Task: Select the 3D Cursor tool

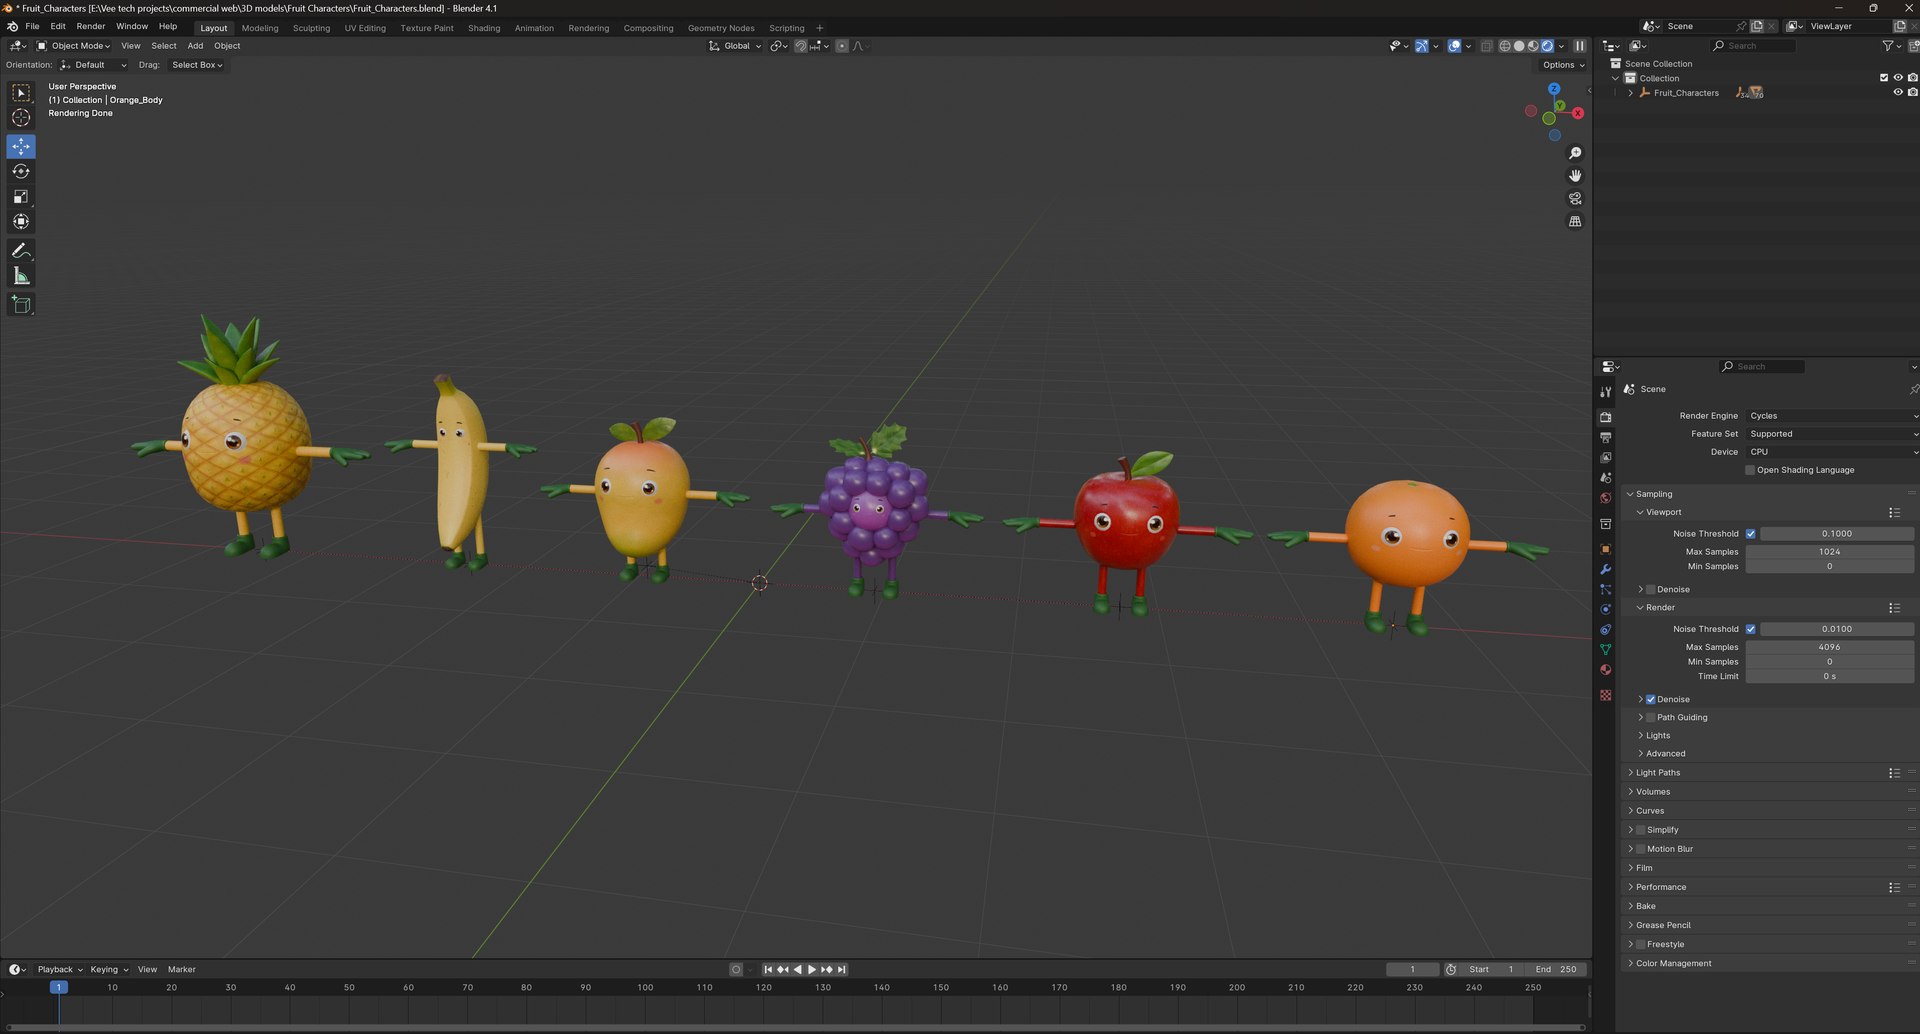Action: (21, 118)
